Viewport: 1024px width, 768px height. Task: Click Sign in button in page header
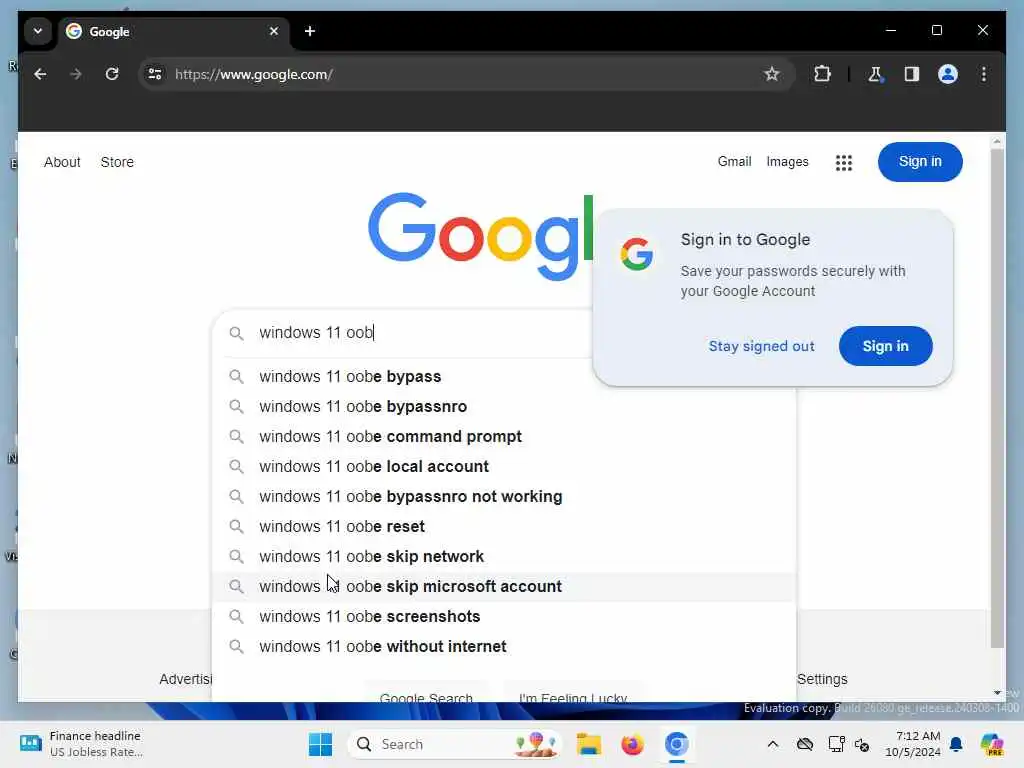point(920,162)
